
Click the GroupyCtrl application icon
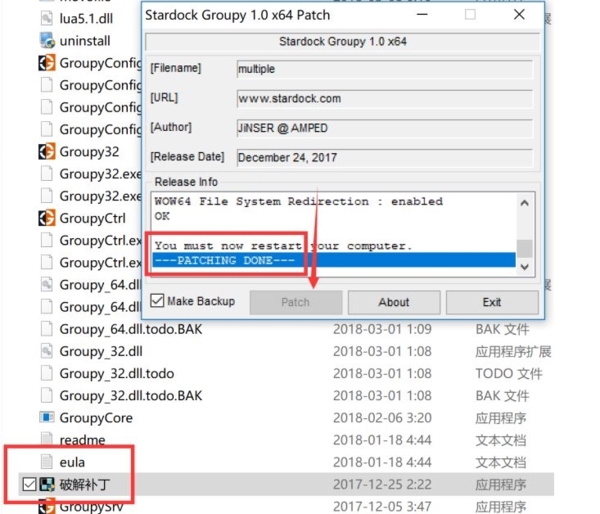(x=47, y=218)
